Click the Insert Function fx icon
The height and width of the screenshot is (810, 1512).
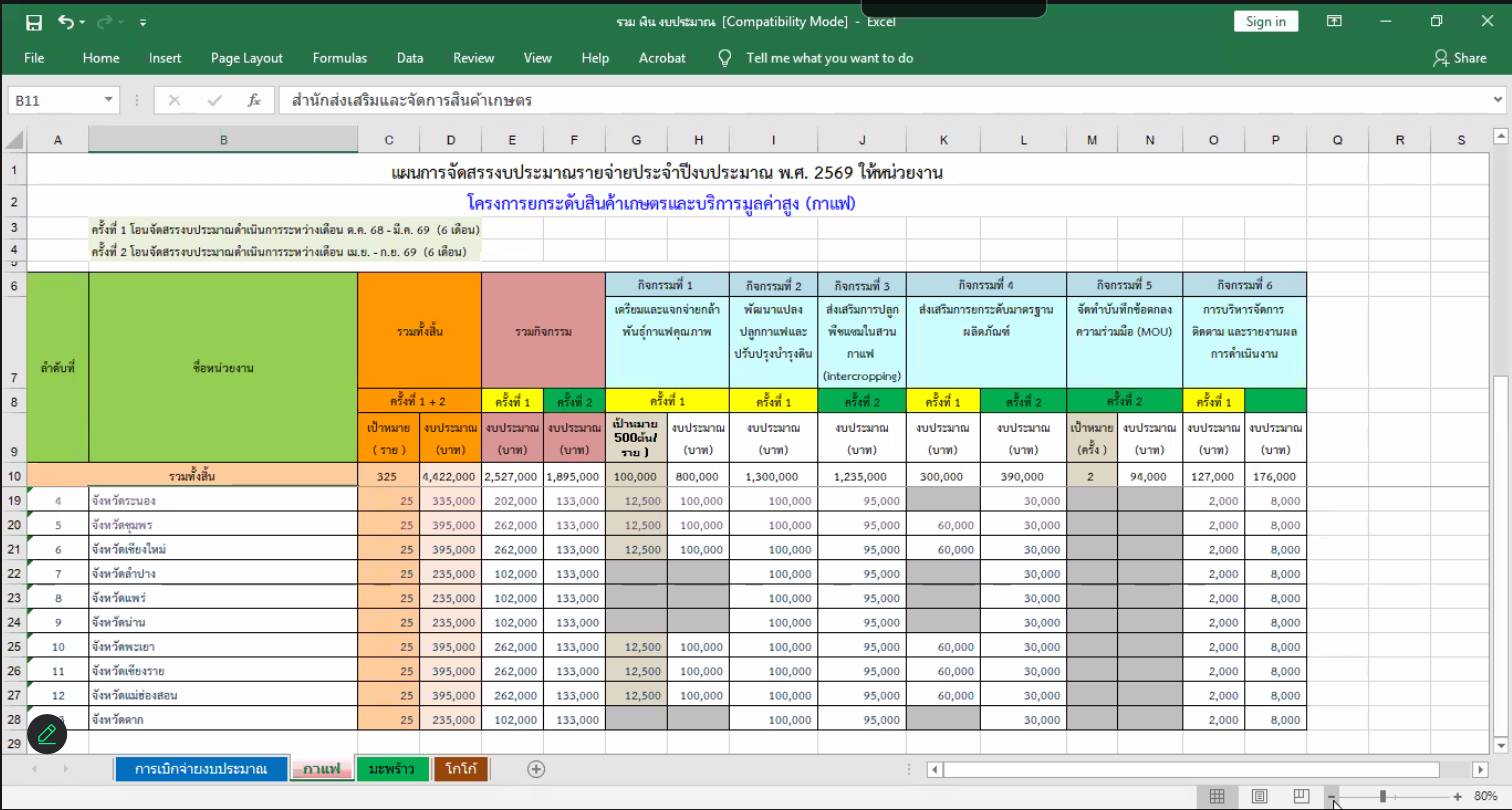click(x=254, y=100)
